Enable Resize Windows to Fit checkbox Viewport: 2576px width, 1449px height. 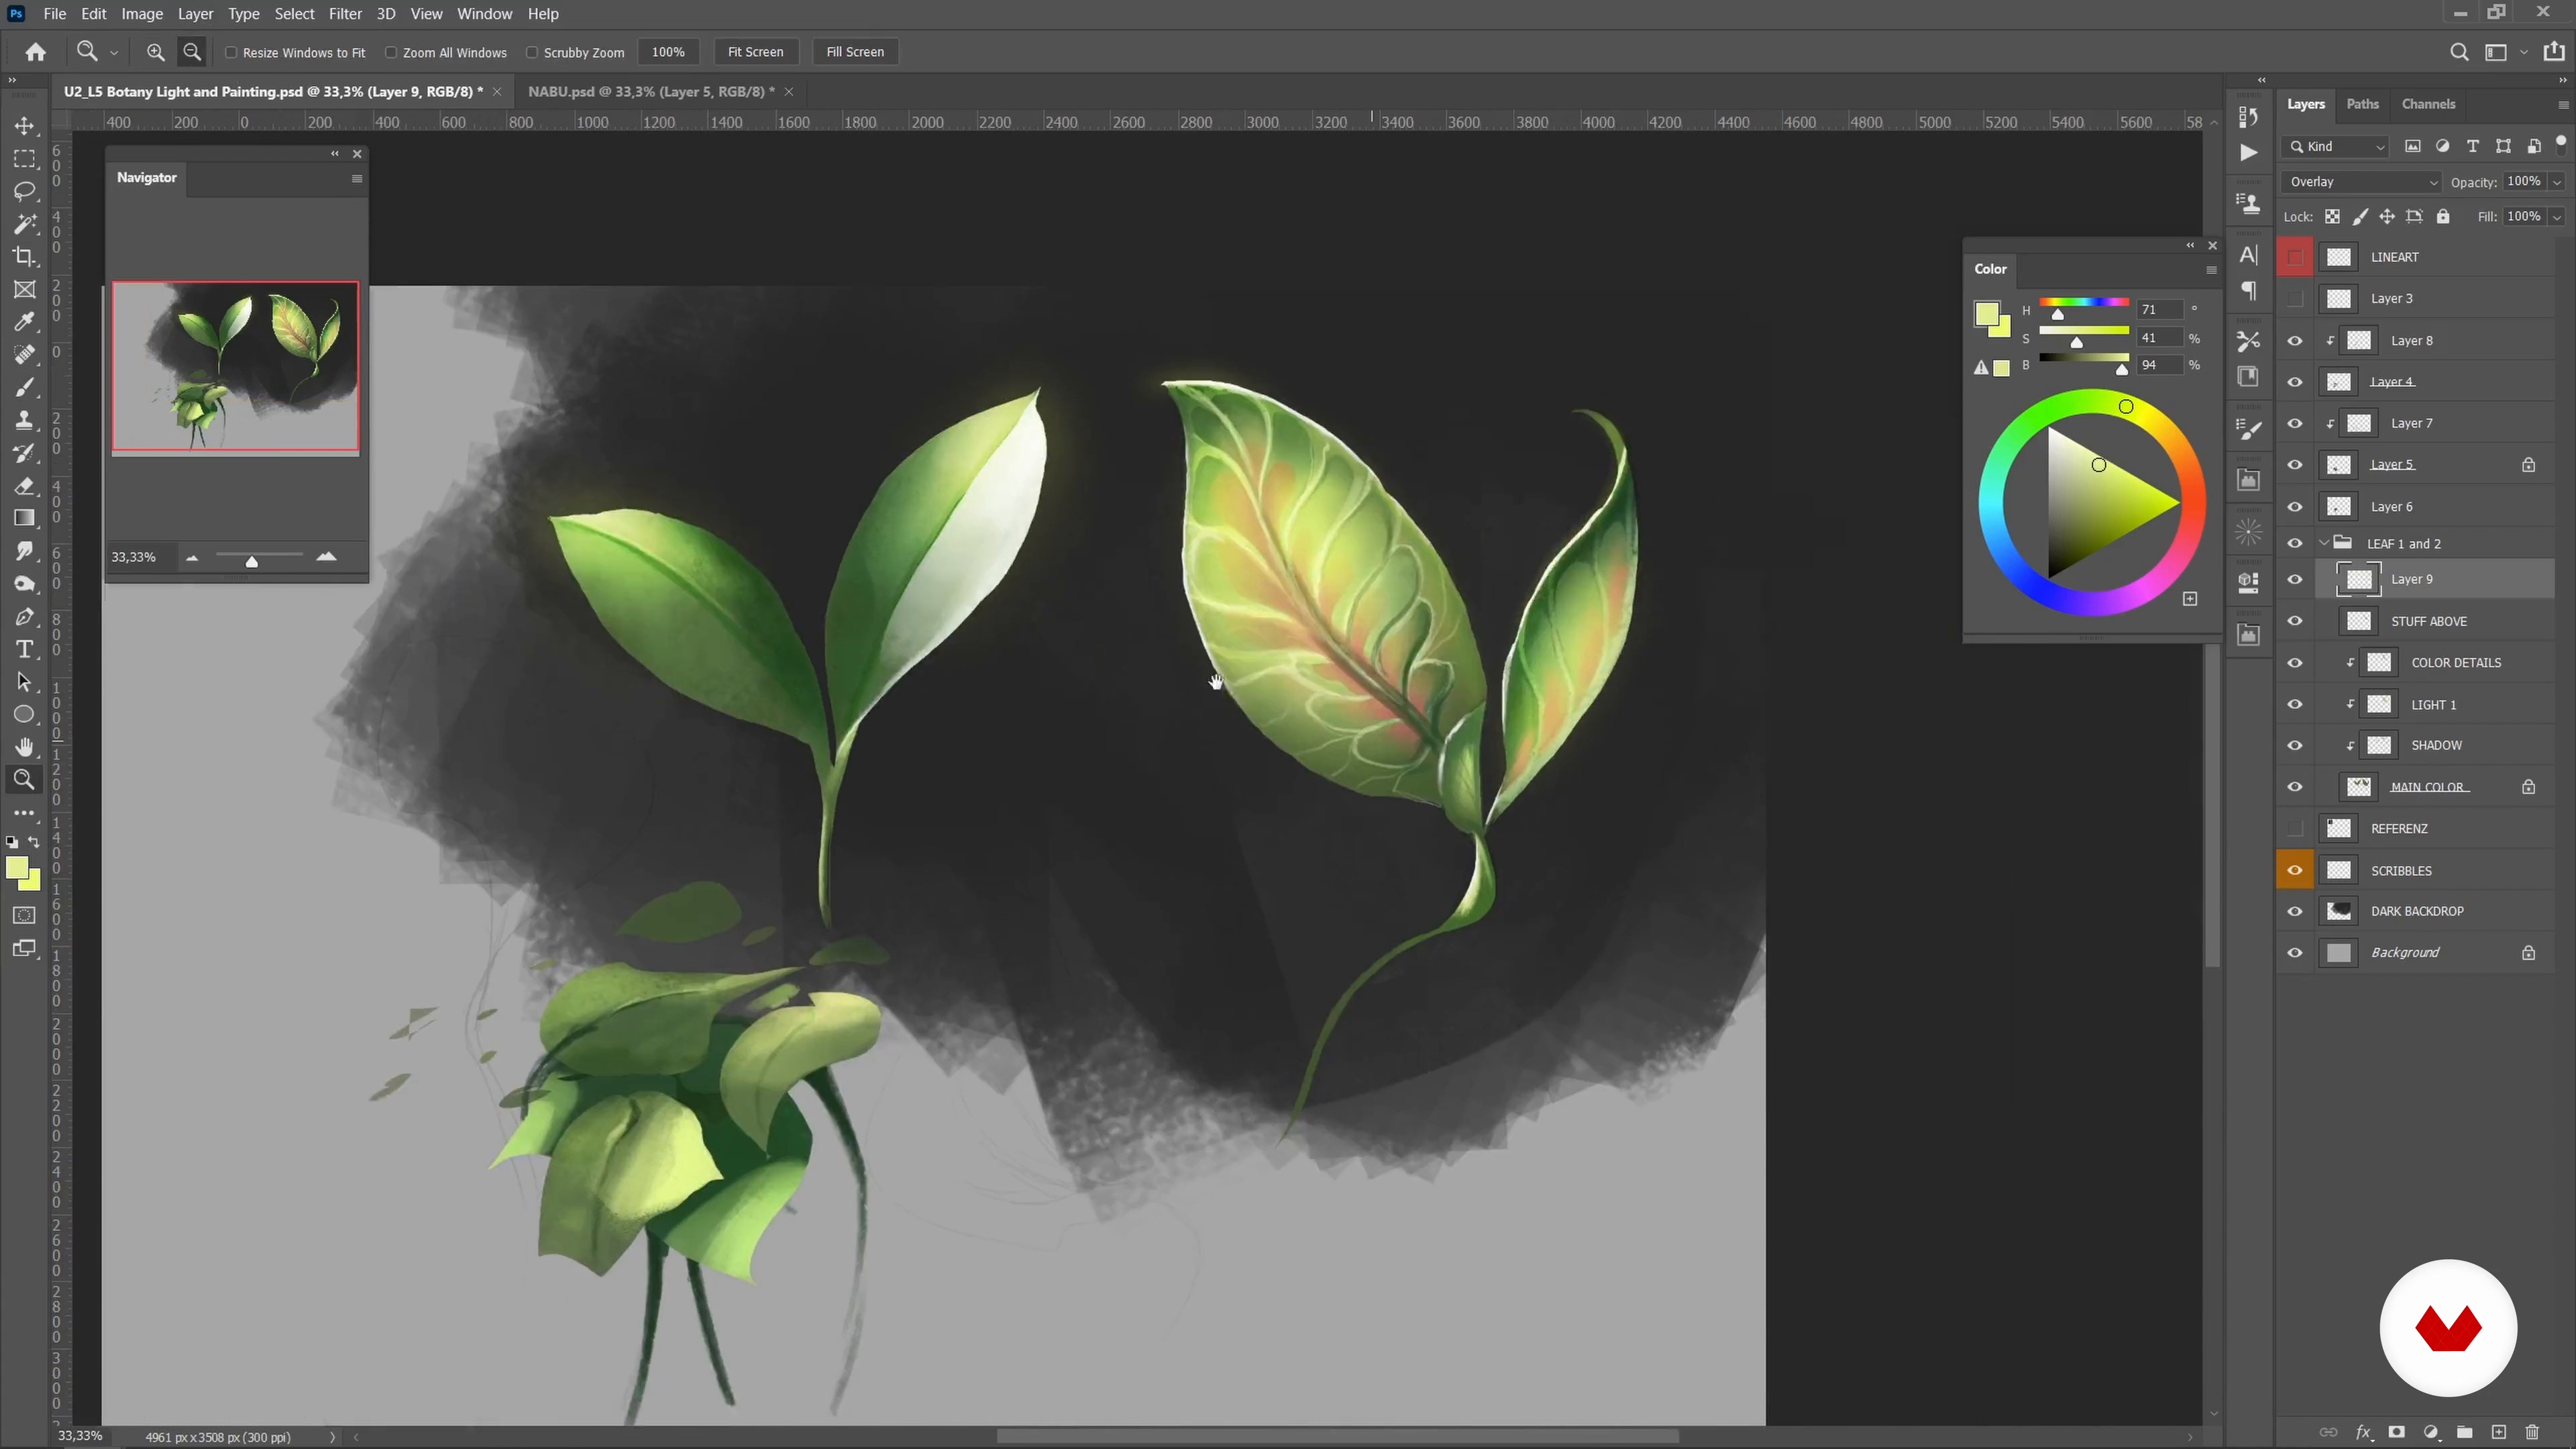click(231, 52)
